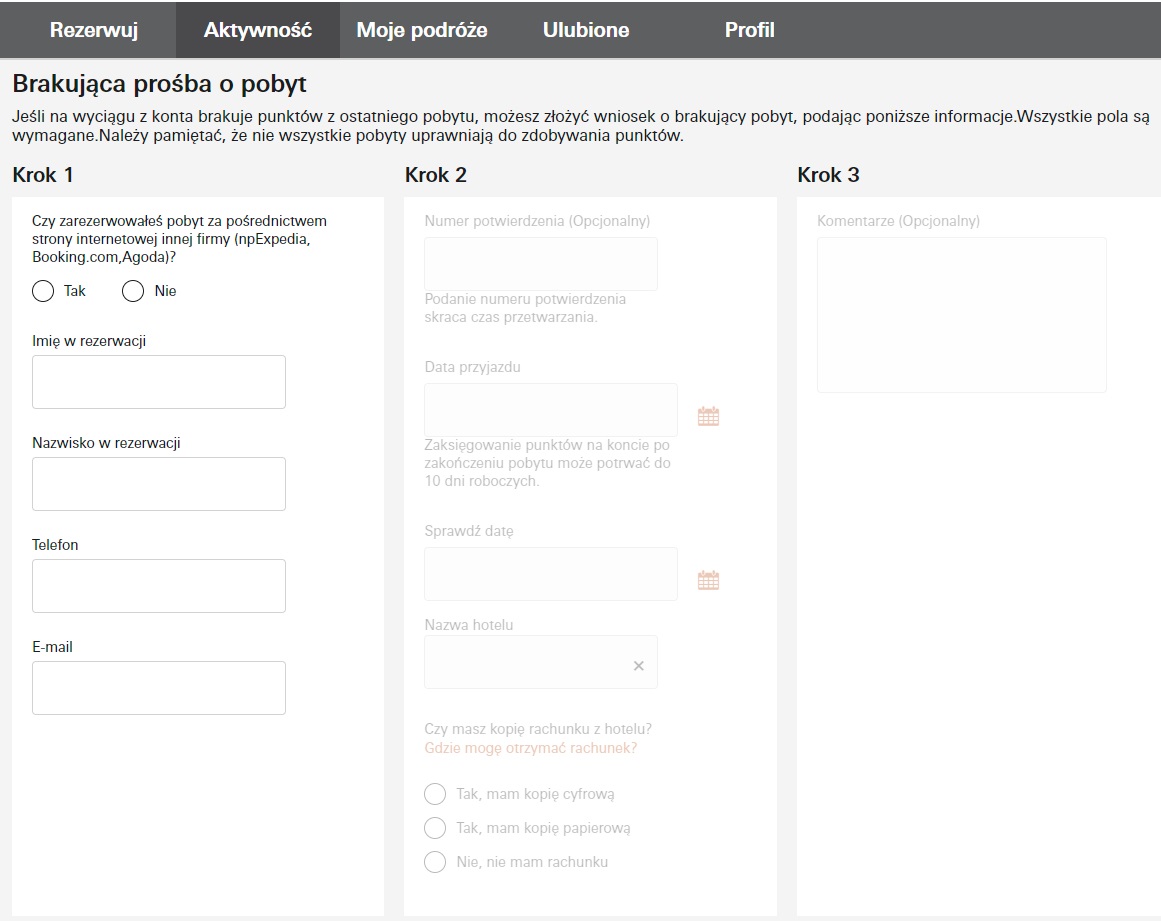Open the checkout date calendar icon
The image size is (1161, 921).
tap(709, 580)
